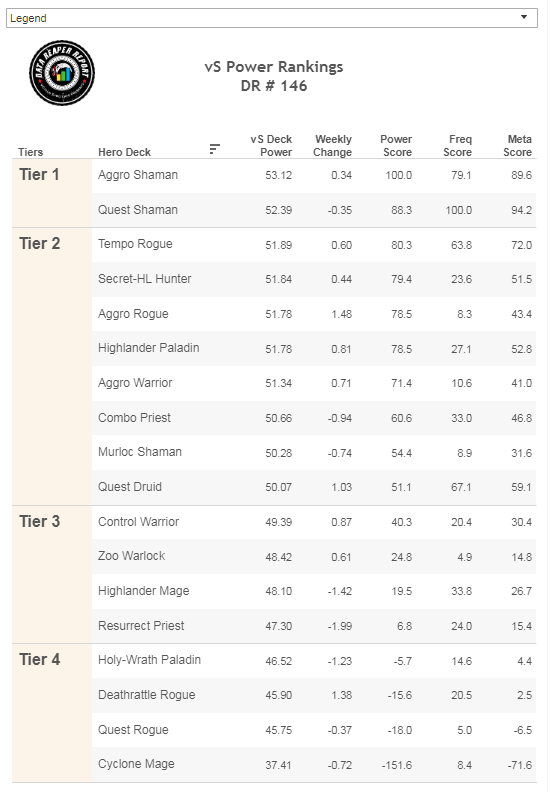Select the Tier 1 group cell
This screenshot has height=792, width=551.
[x=52, y=193]
